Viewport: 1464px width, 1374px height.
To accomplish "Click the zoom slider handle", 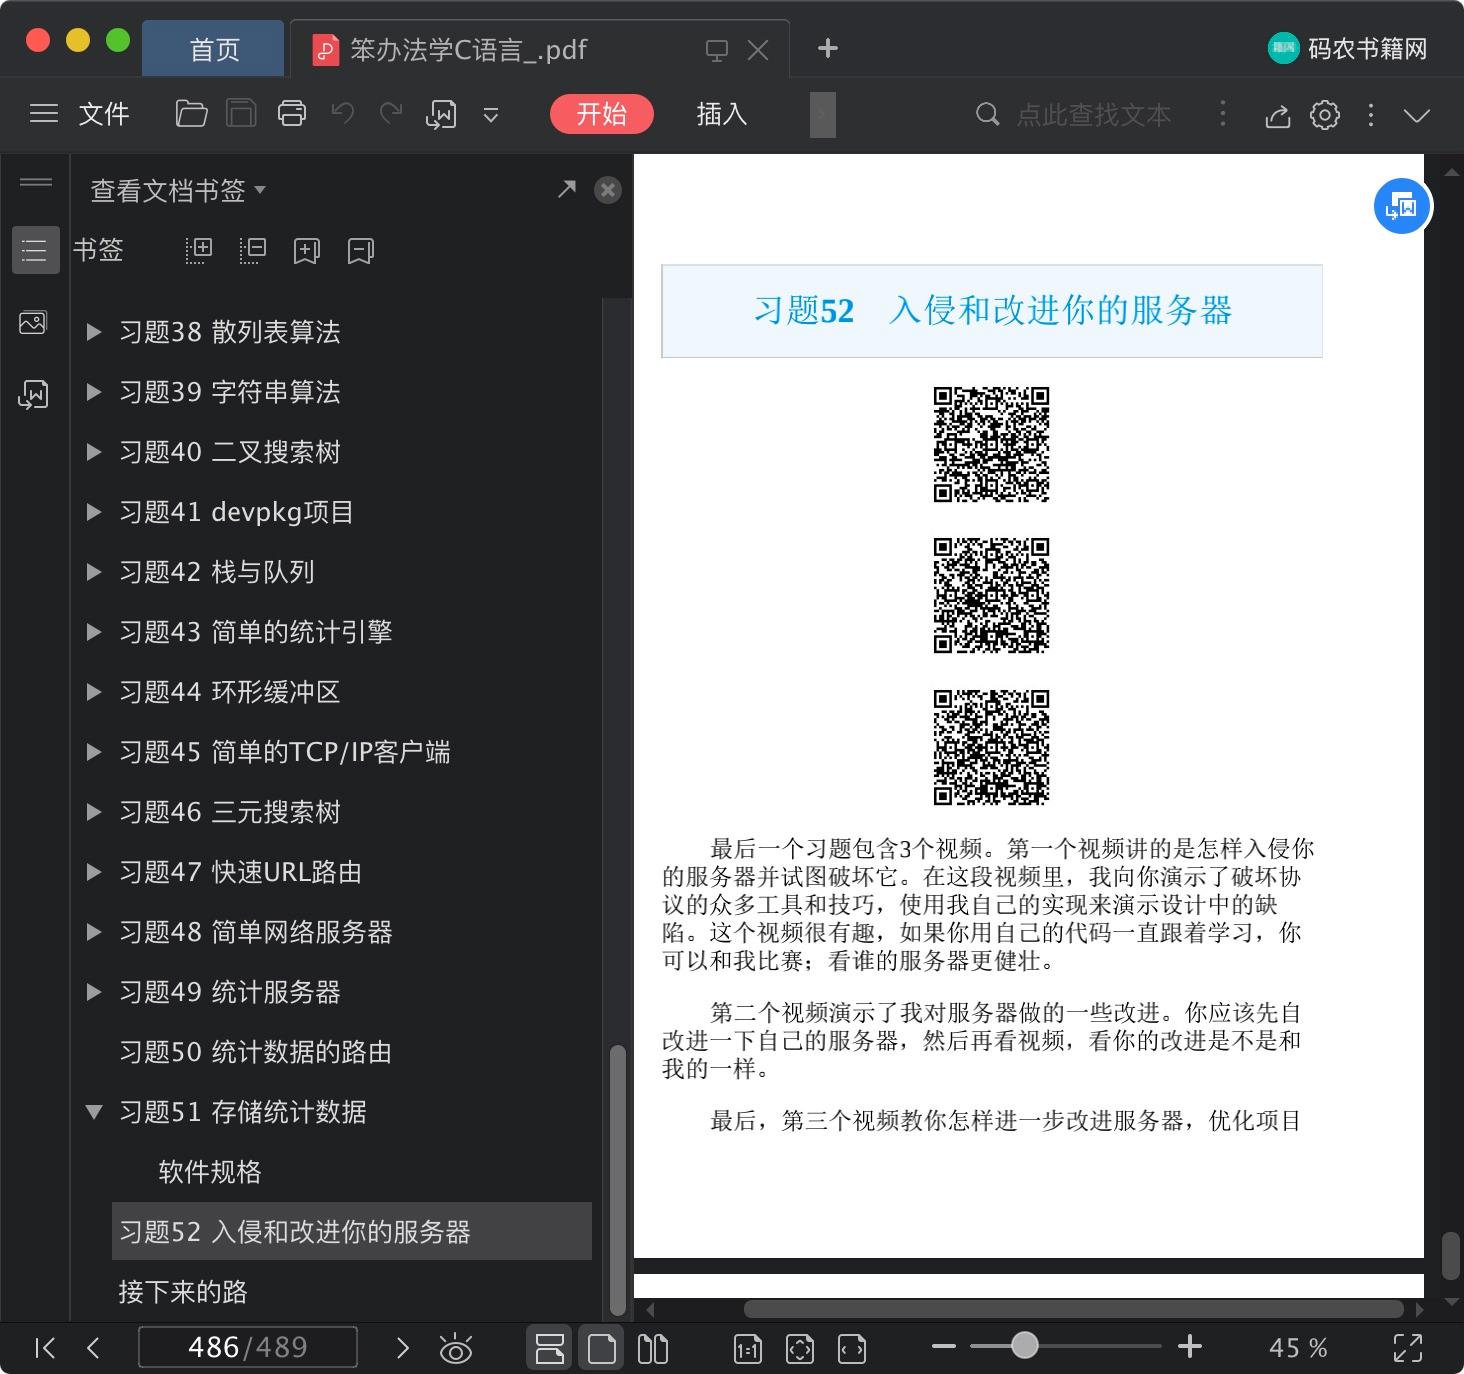I will point(1024,1346).
